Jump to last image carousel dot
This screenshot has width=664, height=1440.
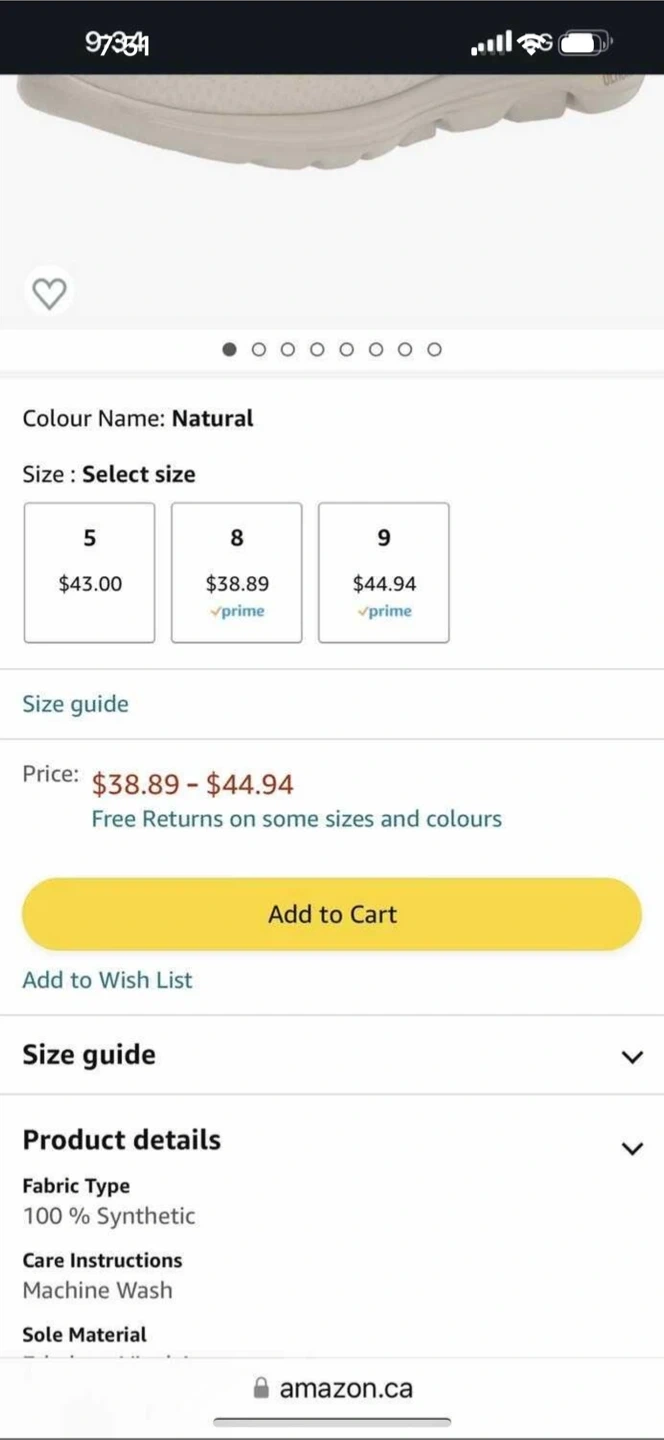[x=434, y=349]
